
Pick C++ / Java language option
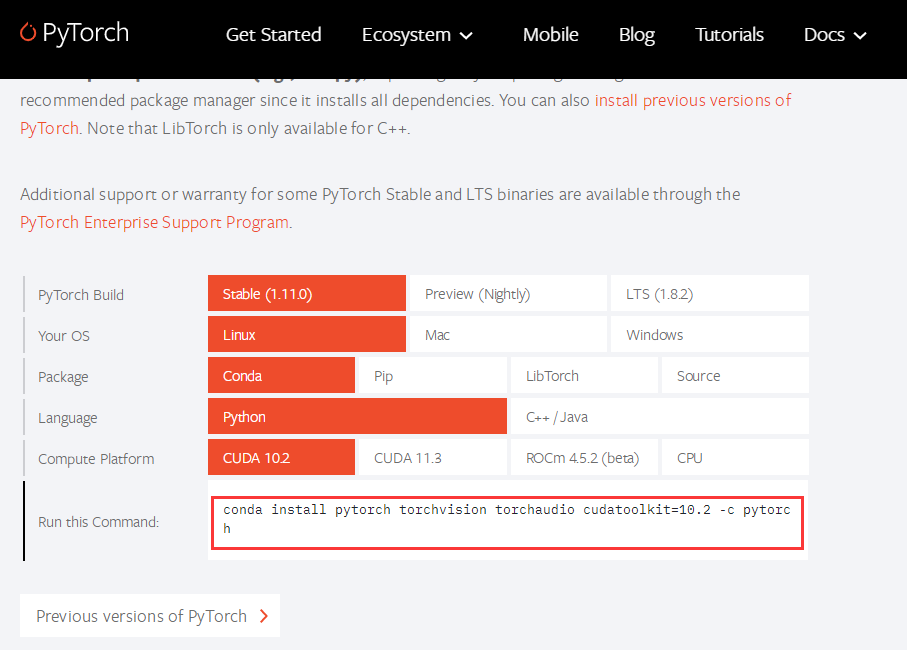659,417
